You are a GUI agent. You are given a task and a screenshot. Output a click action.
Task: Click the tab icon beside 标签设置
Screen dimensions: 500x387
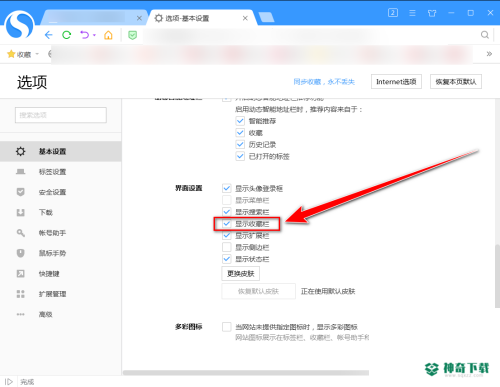tap(21, 172)
